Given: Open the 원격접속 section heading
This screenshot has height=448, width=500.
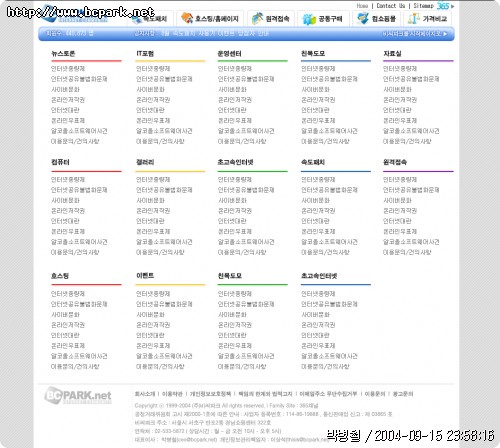Looking at the screenshot, I should (395, 162).
